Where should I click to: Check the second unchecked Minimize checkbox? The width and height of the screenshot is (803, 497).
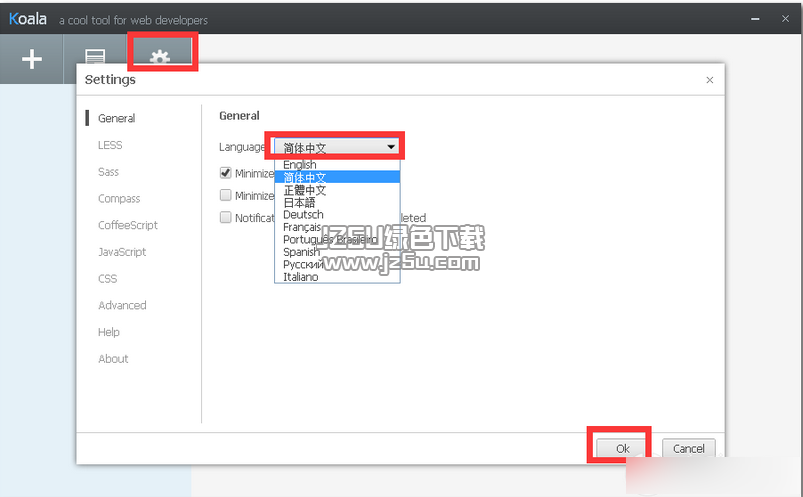point(225,195)
